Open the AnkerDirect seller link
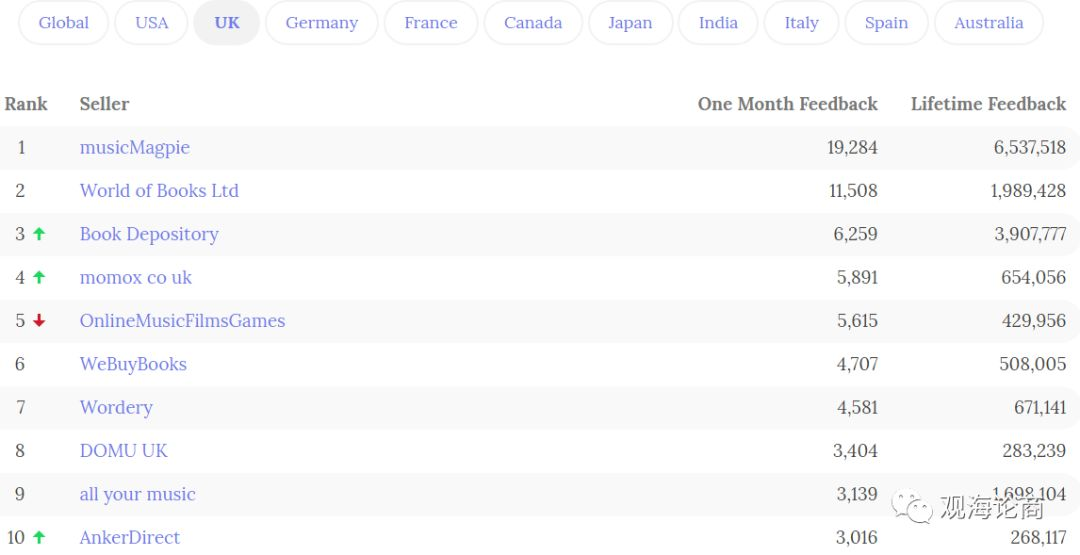The height and width of the screenshot is (555, 1080). click(x=129, y=538)
